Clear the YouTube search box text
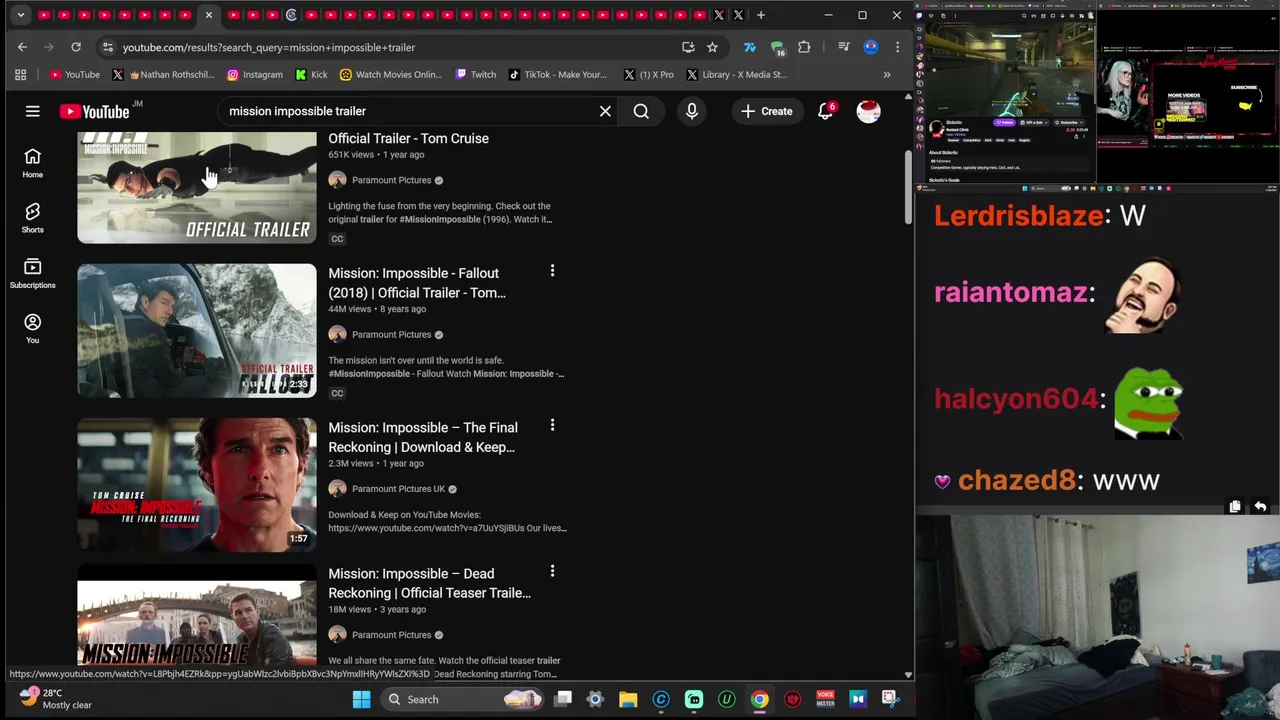Screen dimensions: 1280x720 coord(605,111)
